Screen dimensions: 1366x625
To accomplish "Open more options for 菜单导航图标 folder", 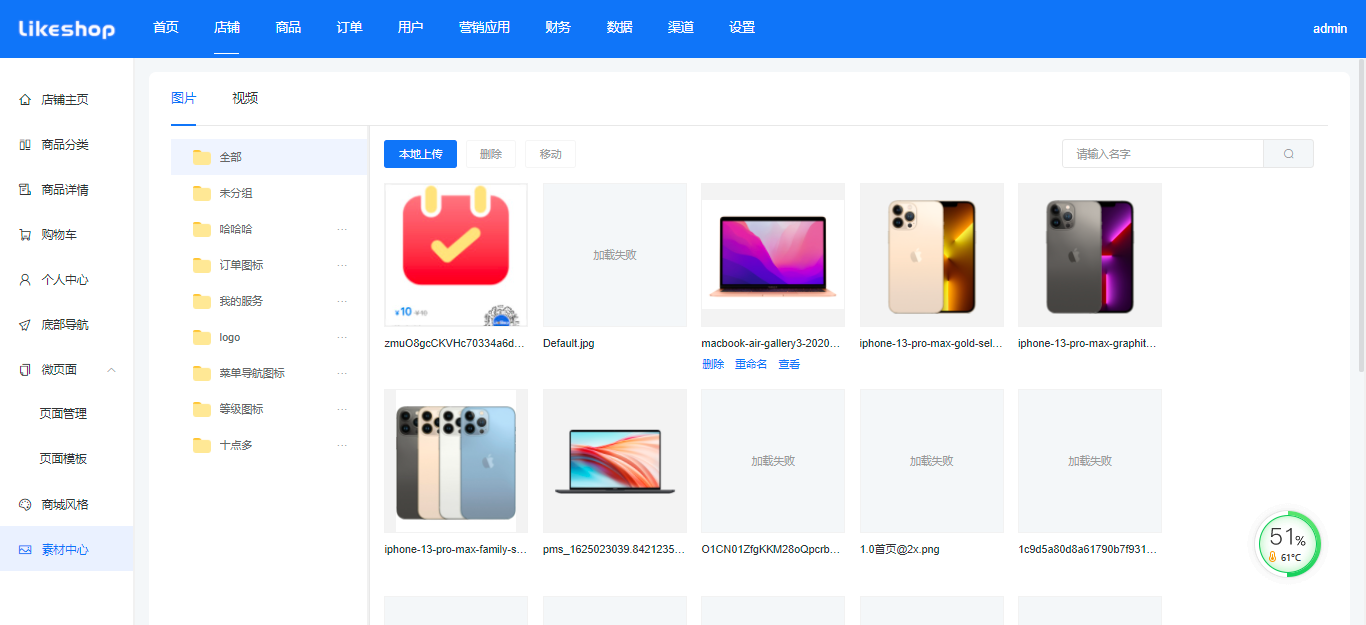I will [x=342, y=373].
